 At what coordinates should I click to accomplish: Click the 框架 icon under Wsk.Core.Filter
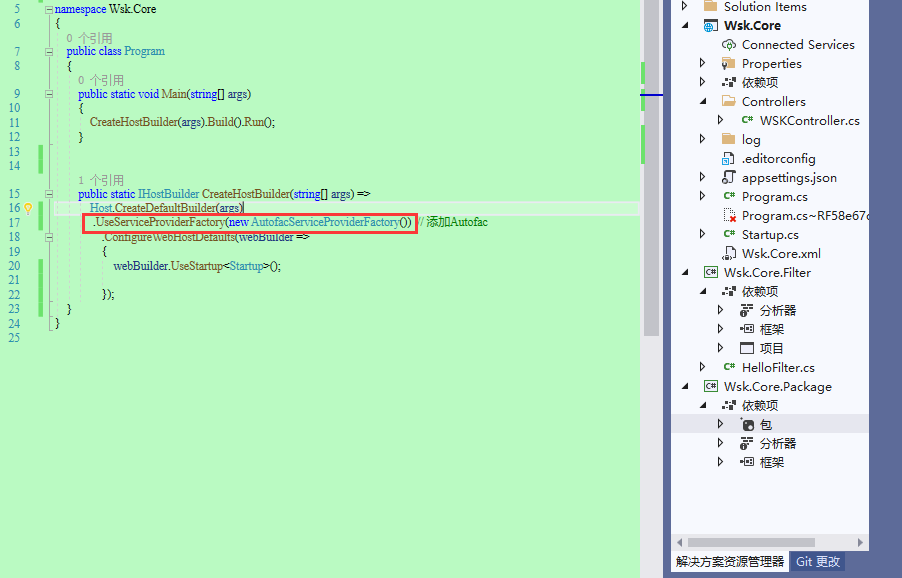tap(747, 330)
